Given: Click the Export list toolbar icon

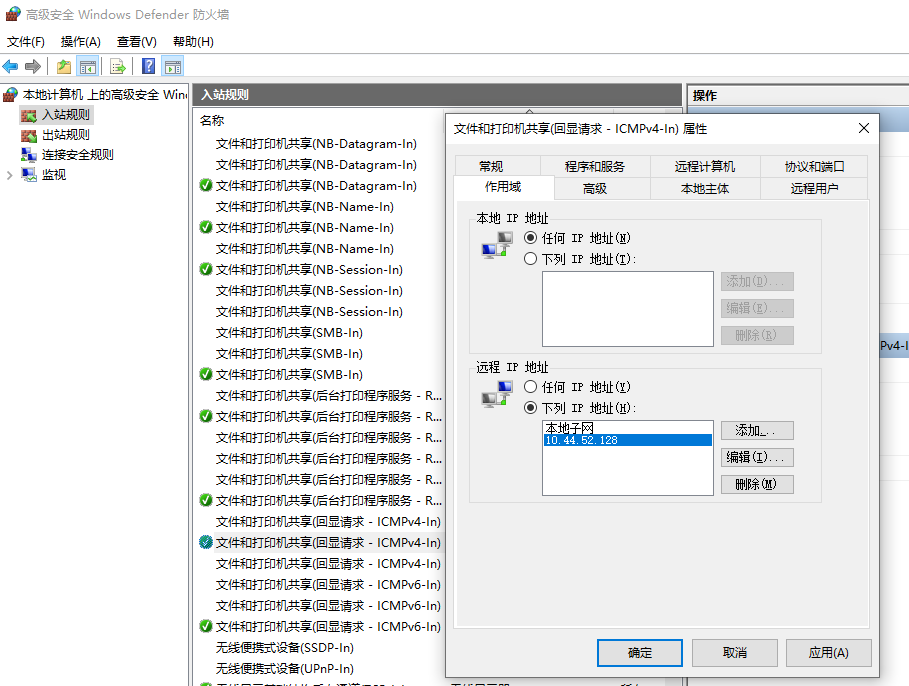Looking at the screenshot, I should (x=118, y=67).
